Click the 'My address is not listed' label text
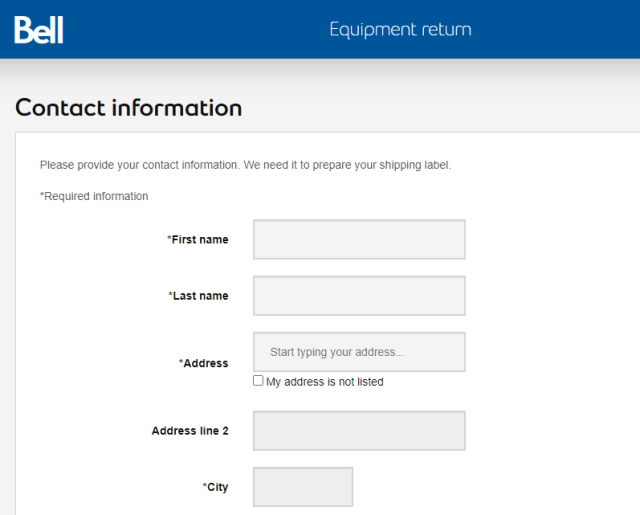640x515 pixels. 325,382
